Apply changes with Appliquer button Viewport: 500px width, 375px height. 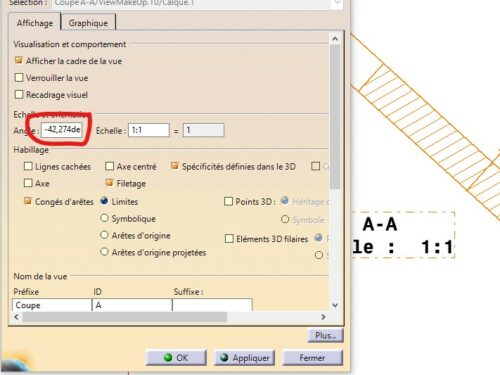click(244, 358)
